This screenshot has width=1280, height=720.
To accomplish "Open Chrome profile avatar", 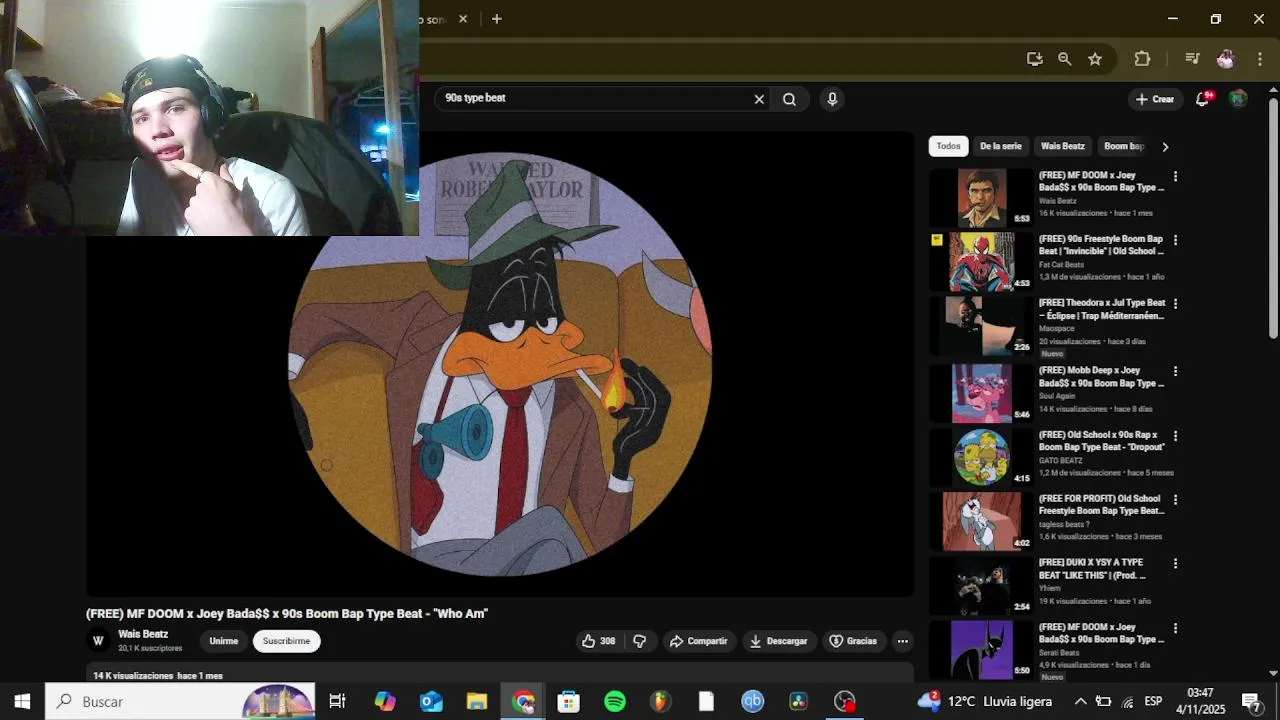I will (x=1225, y=59).
